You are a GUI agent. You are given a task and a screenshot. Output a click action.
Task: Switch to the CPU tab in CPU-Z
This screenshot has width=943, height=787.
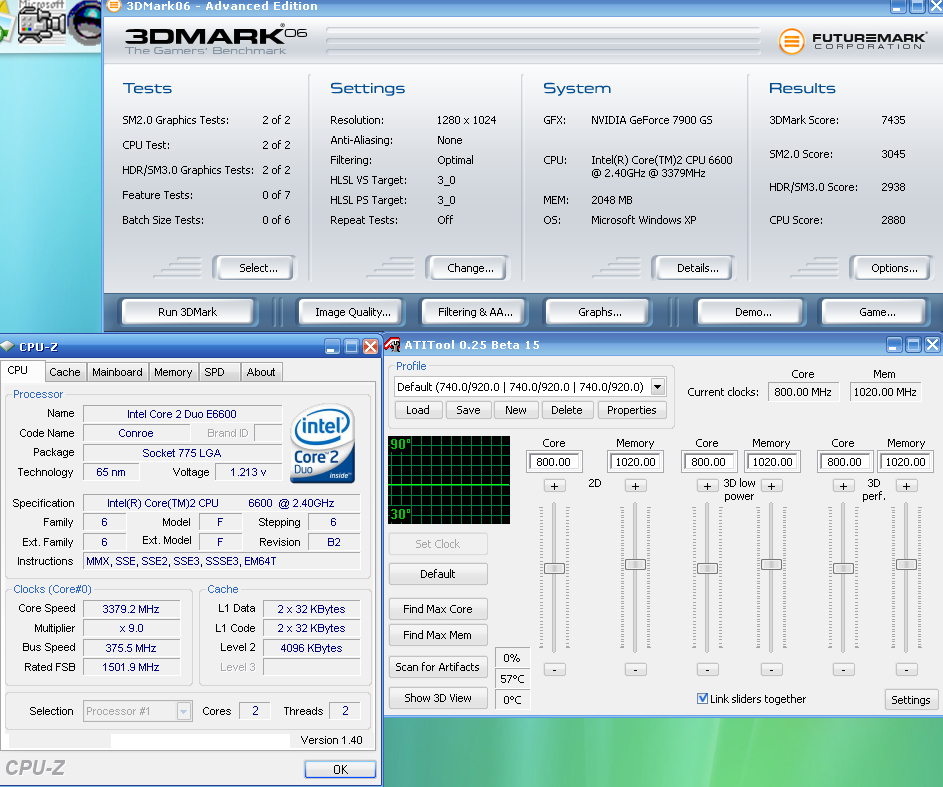[18, 370]
